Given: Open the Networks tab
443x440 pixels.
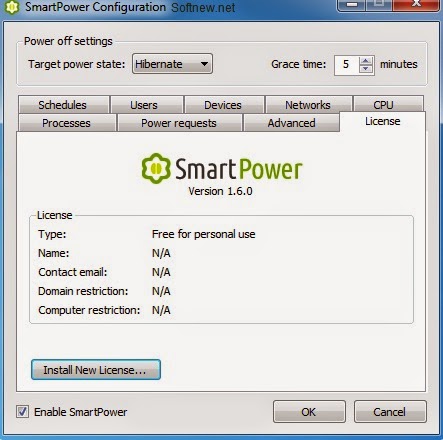Looking at the screenshot, I should pos(308,105).
